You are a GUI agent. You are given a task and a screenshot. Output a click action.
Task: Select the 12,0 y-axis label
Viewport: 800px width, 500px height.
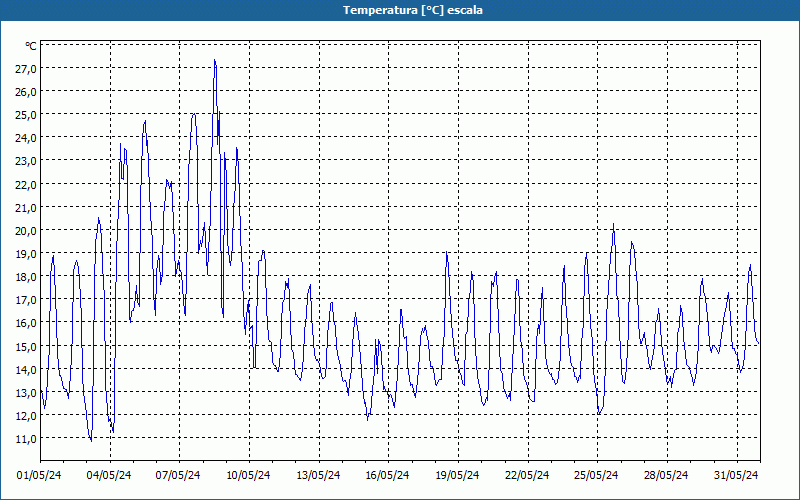point(26,416)
